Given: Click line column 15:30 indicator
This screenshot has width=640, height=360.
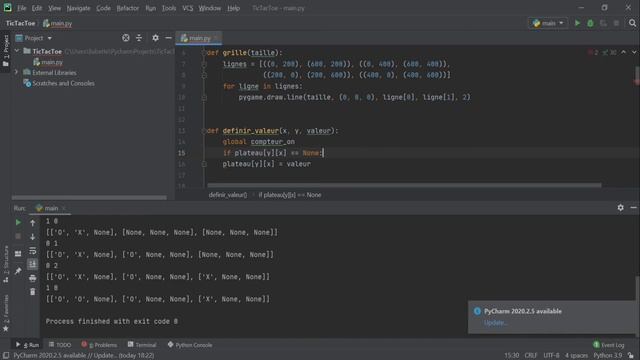Looking at the screenshot, I should point(511,356).
